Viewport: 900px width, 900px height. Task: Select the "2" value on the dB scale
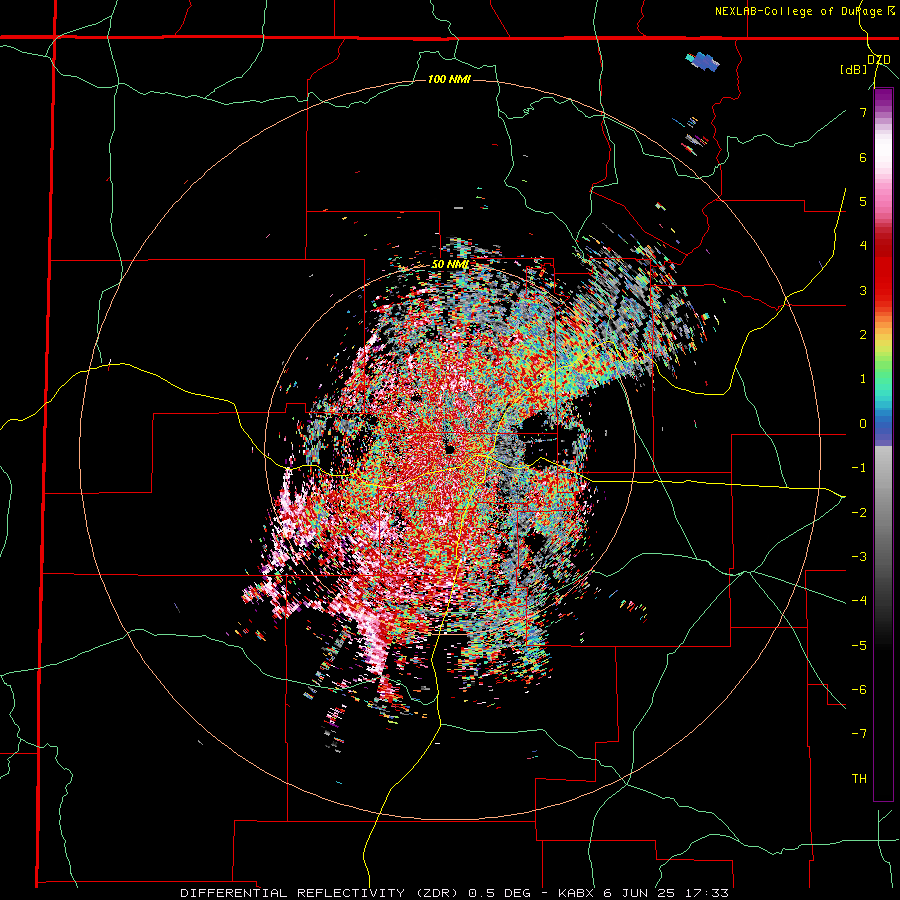pos(863,335)
